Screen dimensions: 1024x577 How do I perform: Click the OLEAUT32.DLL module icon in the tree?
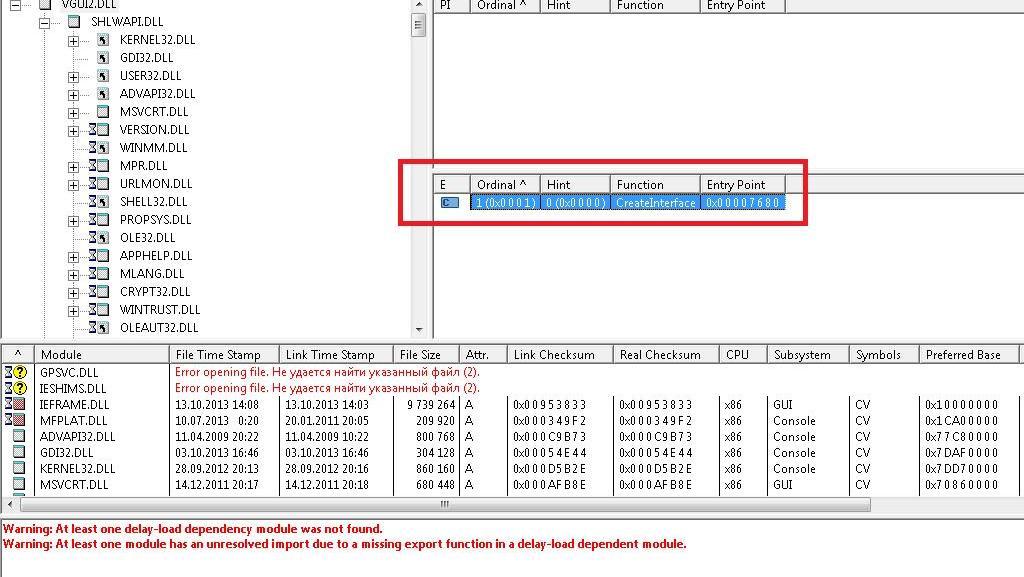pos(99,328)
